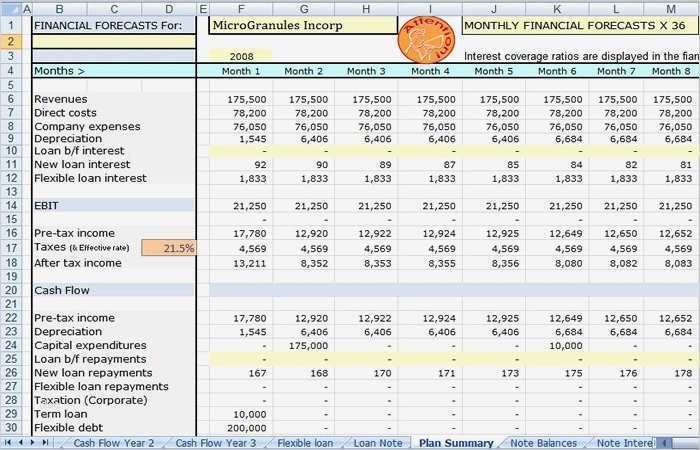Click Month 6 capital expenditures 10,000
700x450 pixels.
[x=565, y=346]
